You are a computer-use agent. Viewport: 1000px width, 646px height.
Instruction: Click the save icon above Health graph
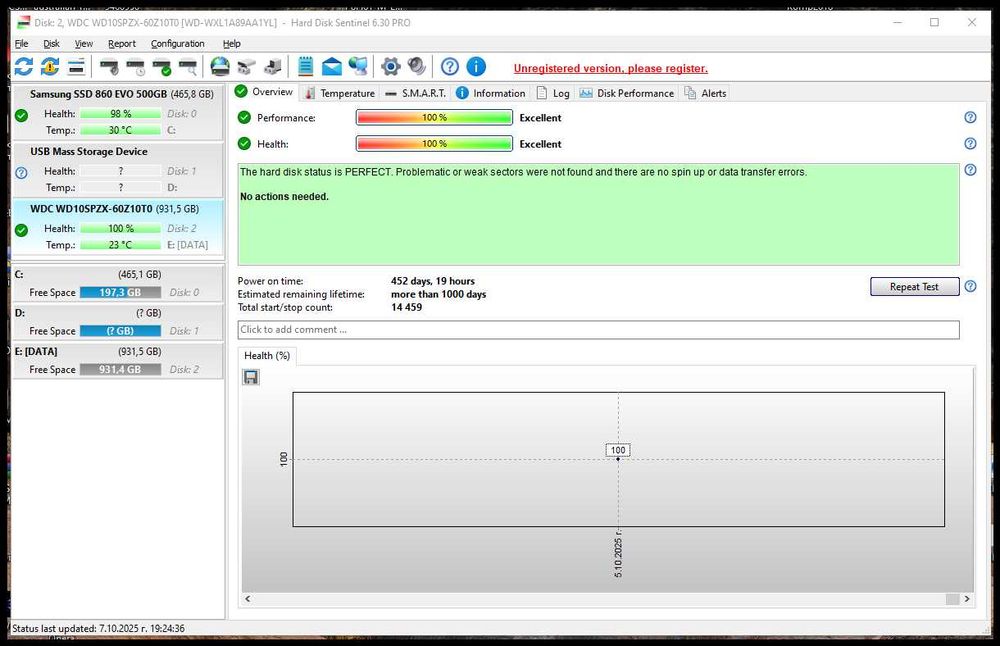[251, 377]
